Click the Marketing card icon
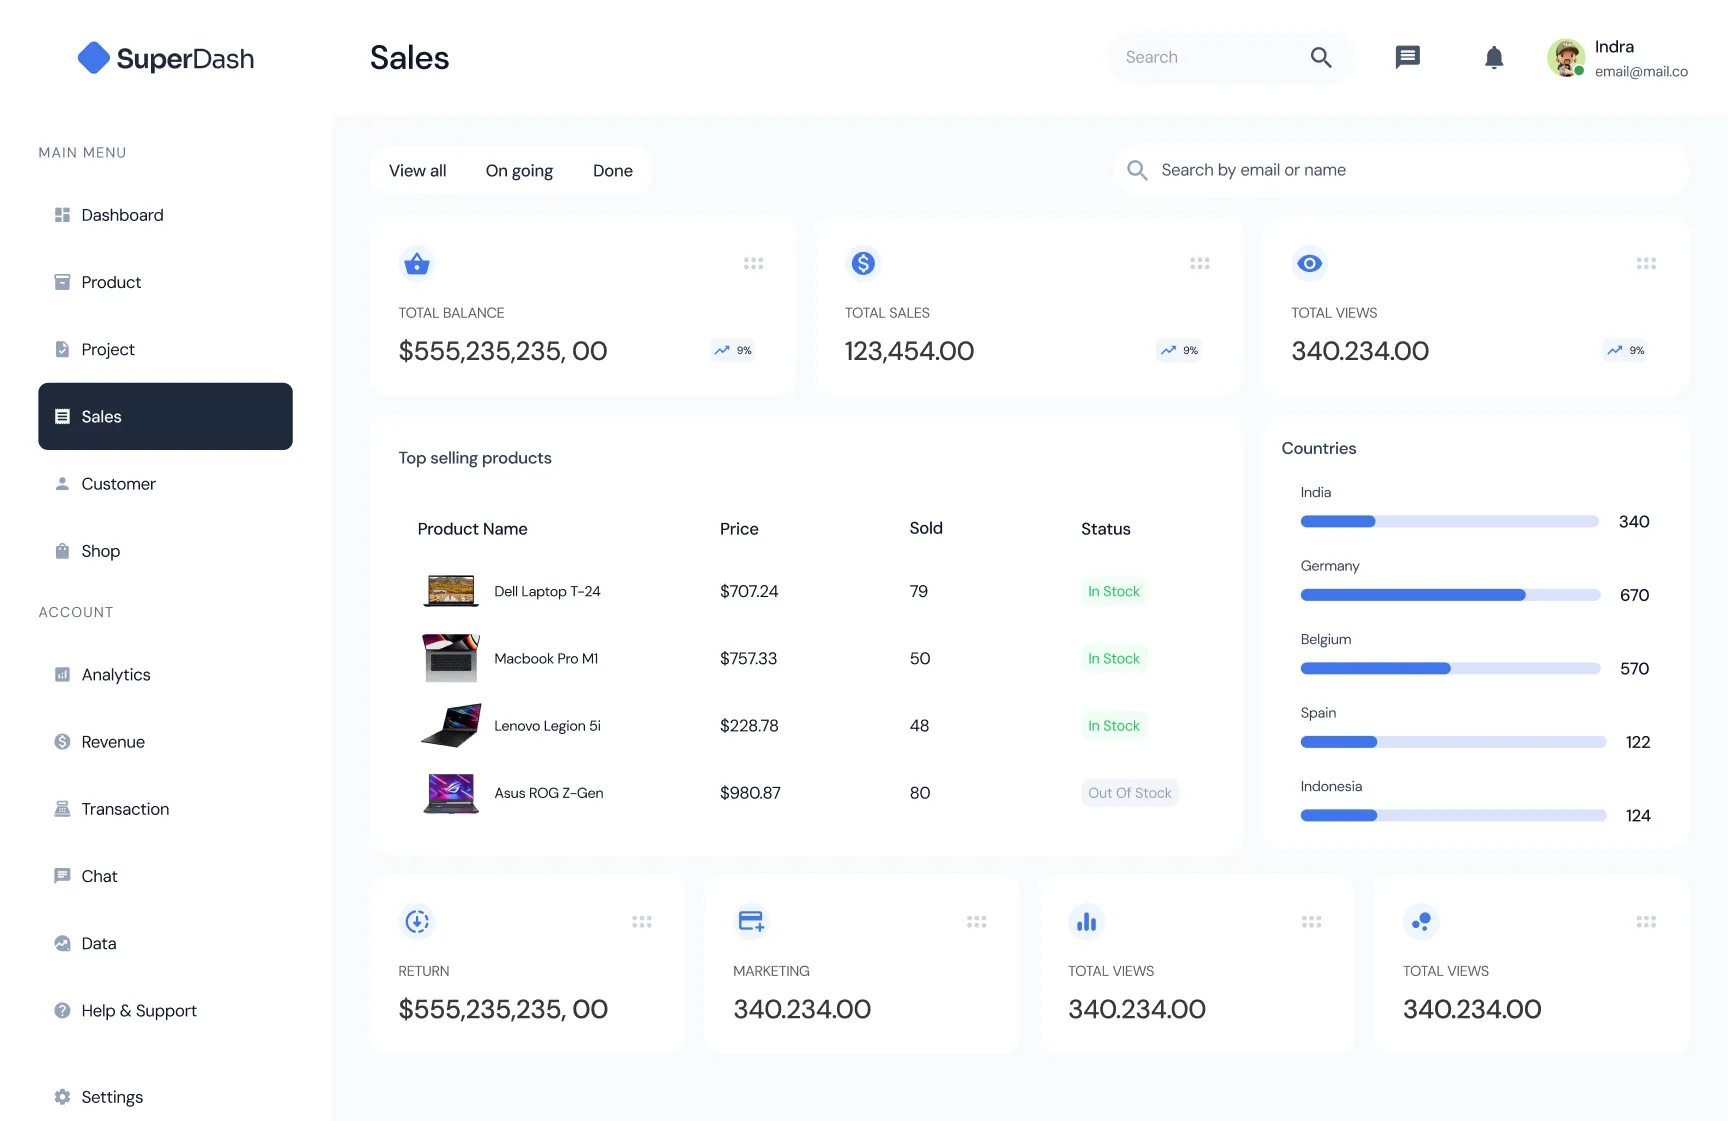Image resolution: width=1728 pixels, height=1121 pixels. point(751,922)
